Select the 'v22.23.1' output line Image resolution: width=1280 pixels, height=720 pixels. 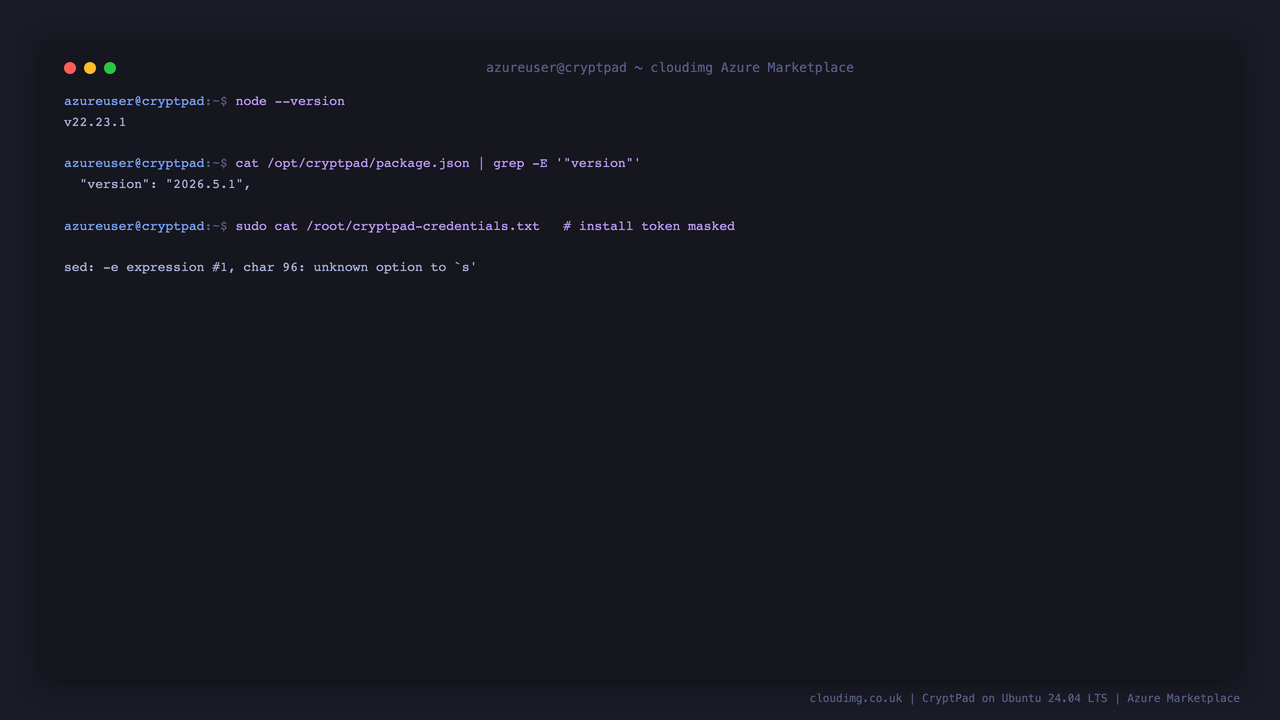tap(95, 122)
